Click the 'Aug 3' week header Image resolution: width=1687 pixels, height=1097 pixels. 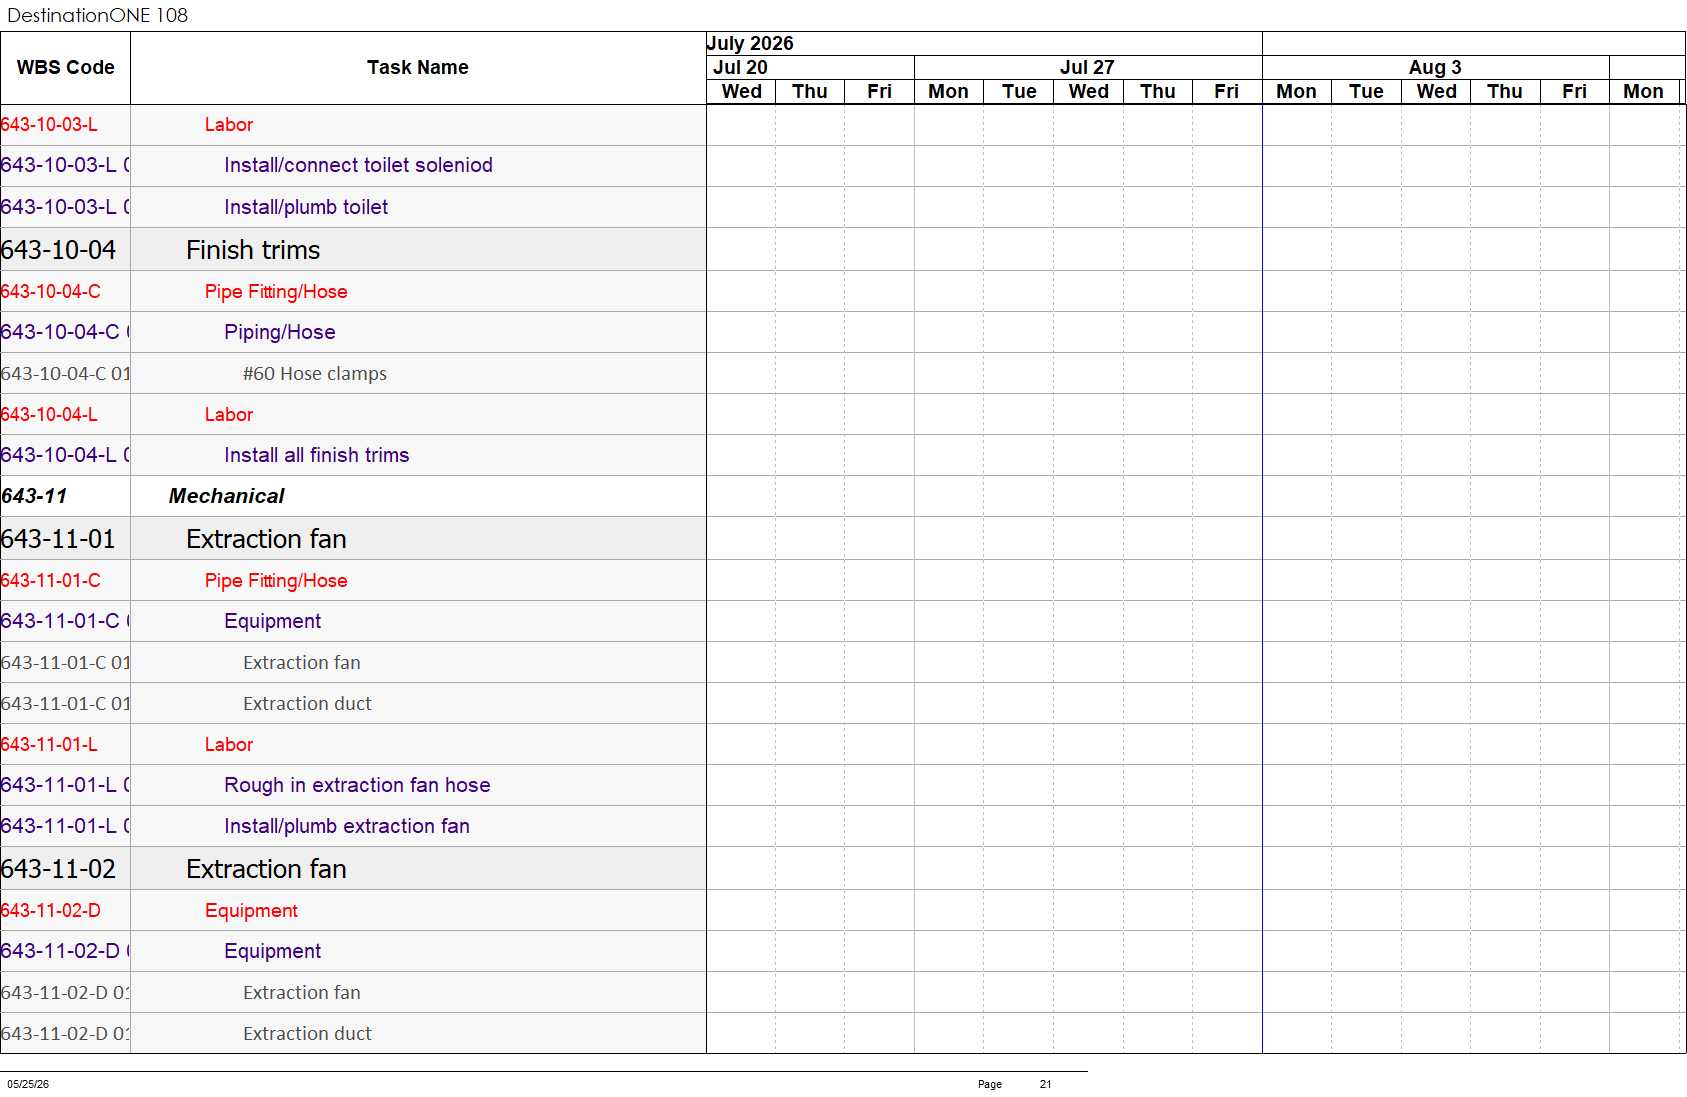pyautogui.click(x=1435, y=67)
